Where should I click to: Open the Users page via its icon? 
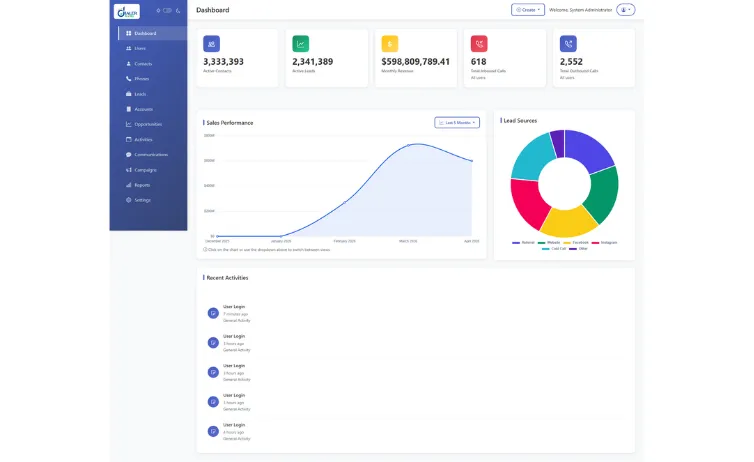point(128,49)
